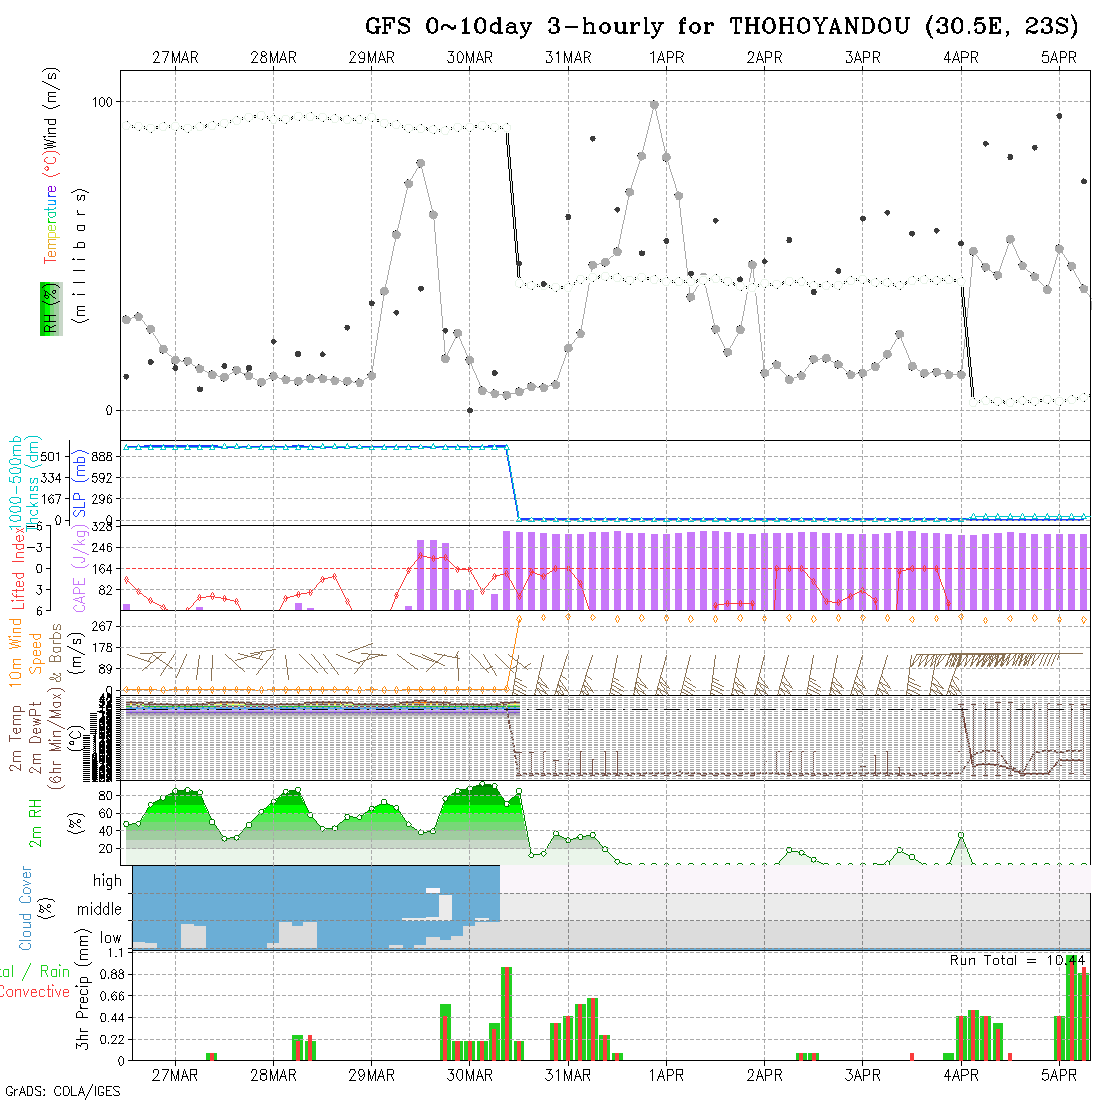Select the 5APR label on top axis
This screenshot has width=1100, height=1100.
tap(1059, 58)
